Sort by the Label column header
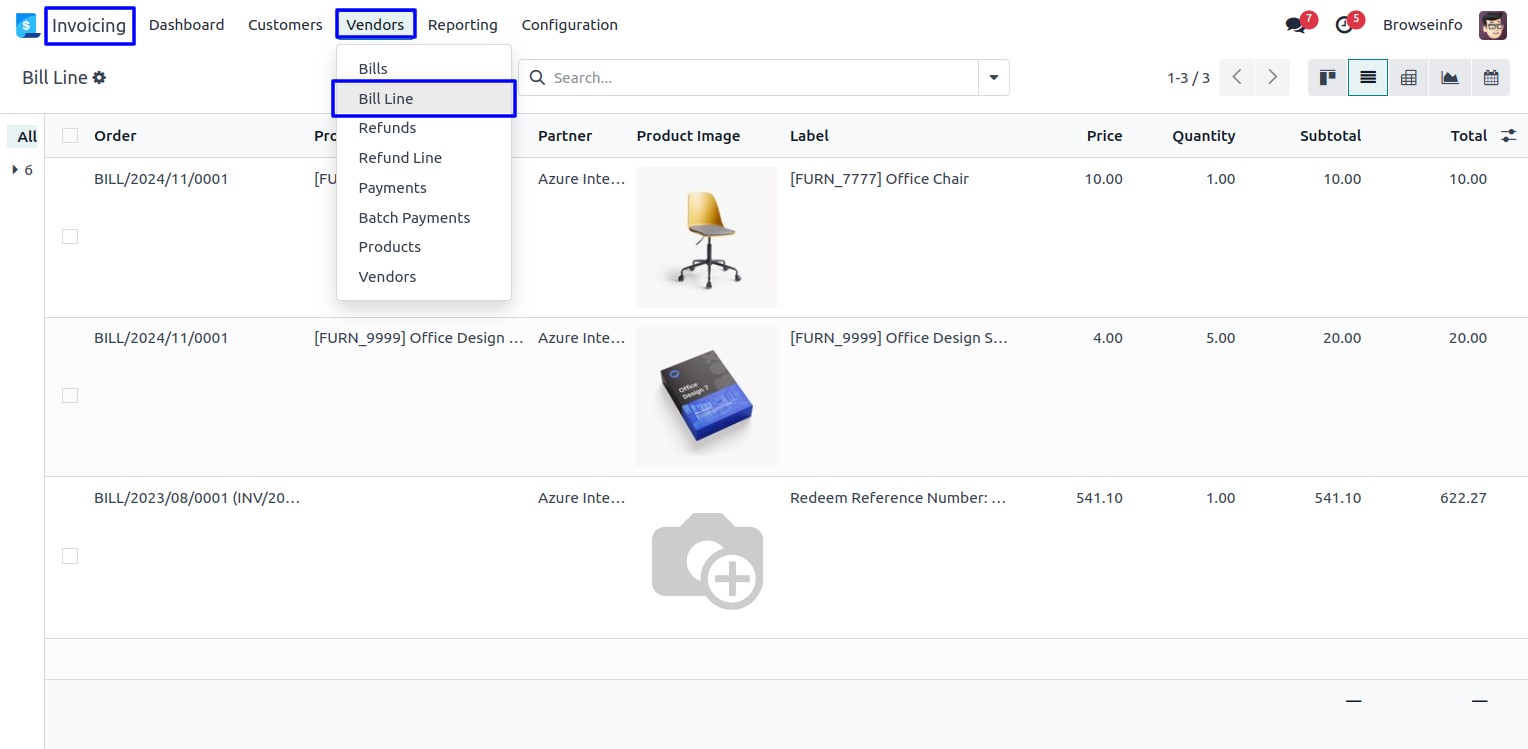The width and height of the screenshot is (1528, 749). (x=809, y=136)
